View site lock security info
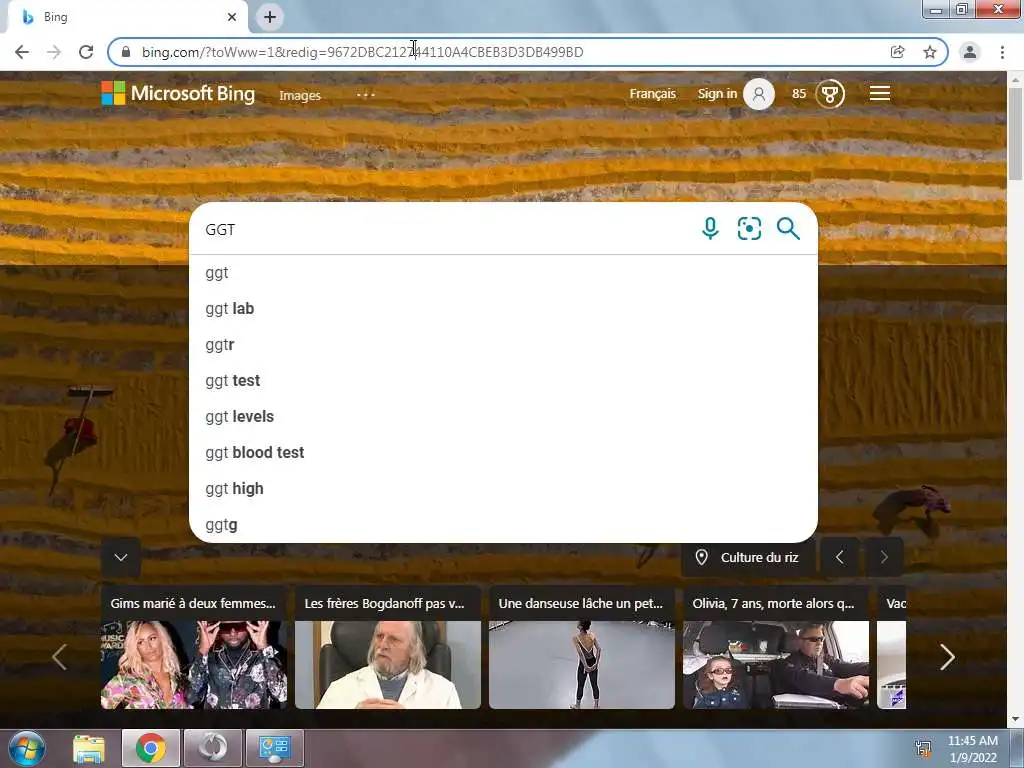1024x768 pixels. pyautogui.click(x=126, y=52)
